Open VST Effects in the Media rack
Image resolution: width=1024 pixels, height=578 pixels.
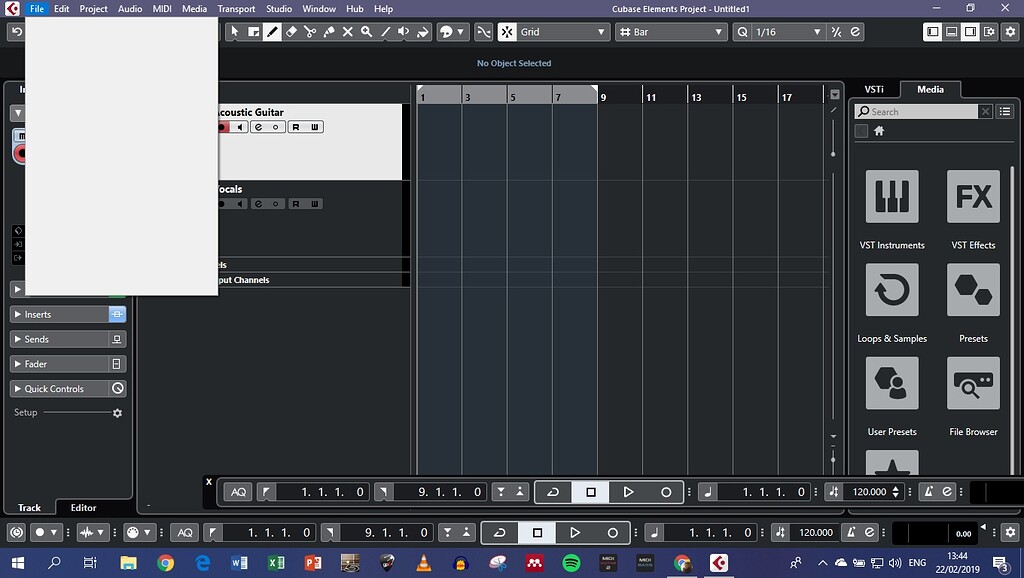click(x=971, y=196)
